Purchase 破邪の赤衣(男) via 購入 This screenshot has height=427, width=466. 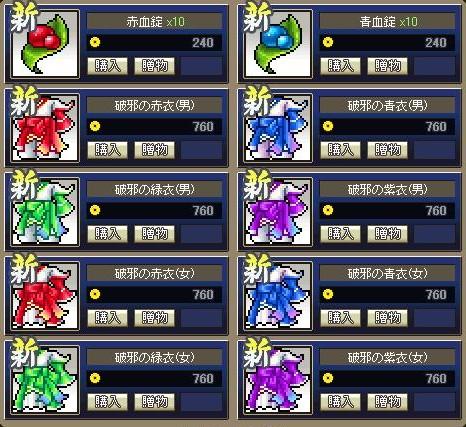(x=107, y=150)
